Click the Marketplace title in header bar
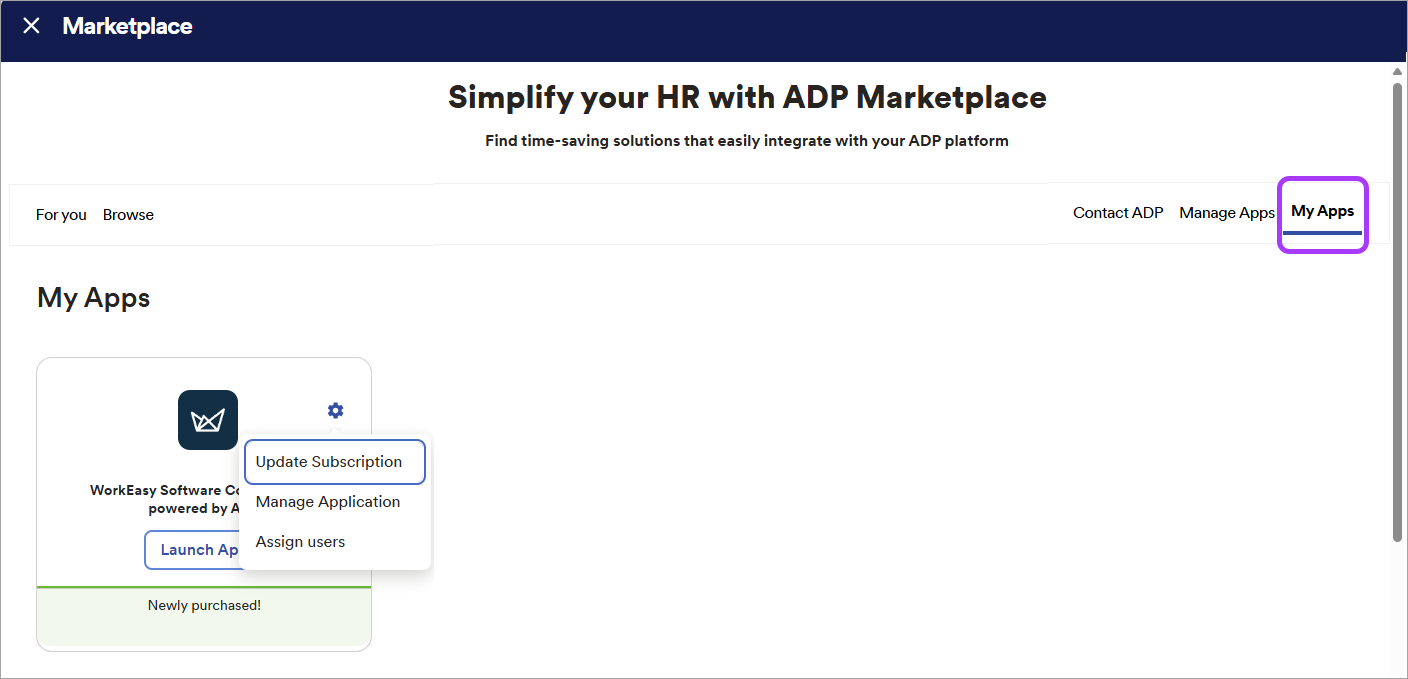Viewport: 1408px width, 679px height. pos(127,26)
